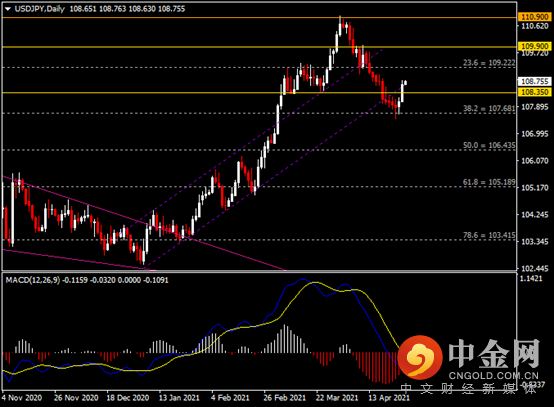Click the 110.900 orange price label
The image size is (554, 407).
click(x=535, y=17)
